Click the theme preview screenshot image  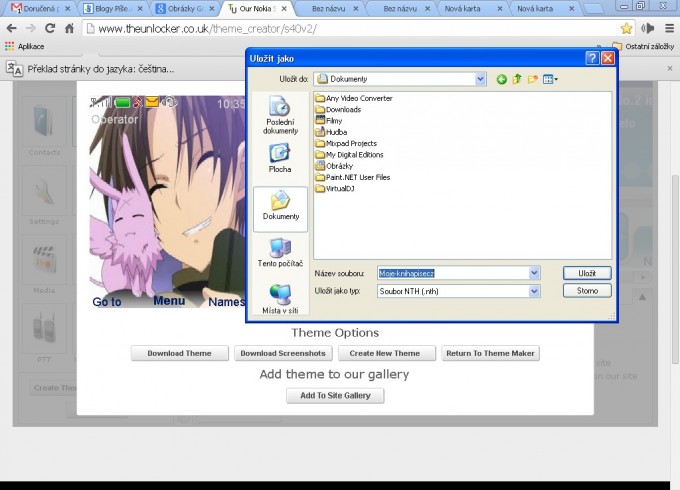pos(167,202)
